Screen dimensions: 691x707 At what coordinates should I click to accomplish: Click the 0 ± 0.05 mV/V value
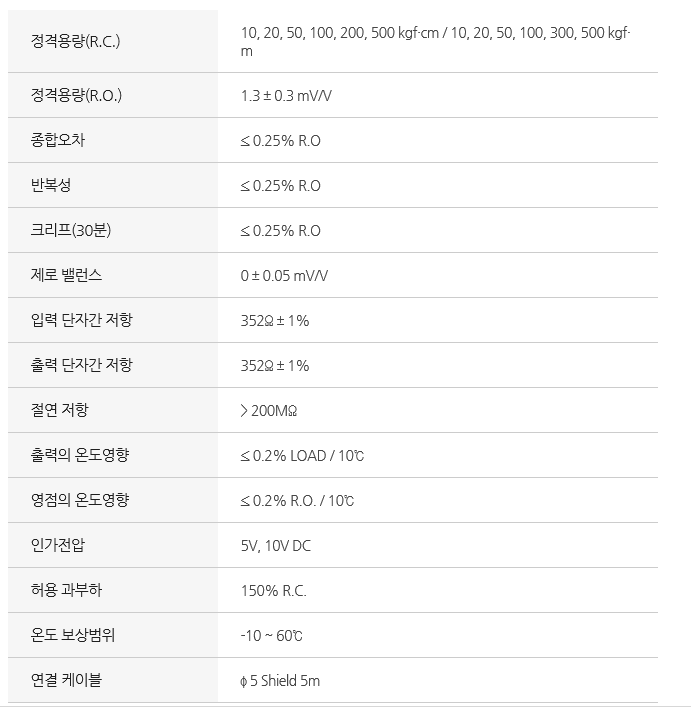(284, 275)
